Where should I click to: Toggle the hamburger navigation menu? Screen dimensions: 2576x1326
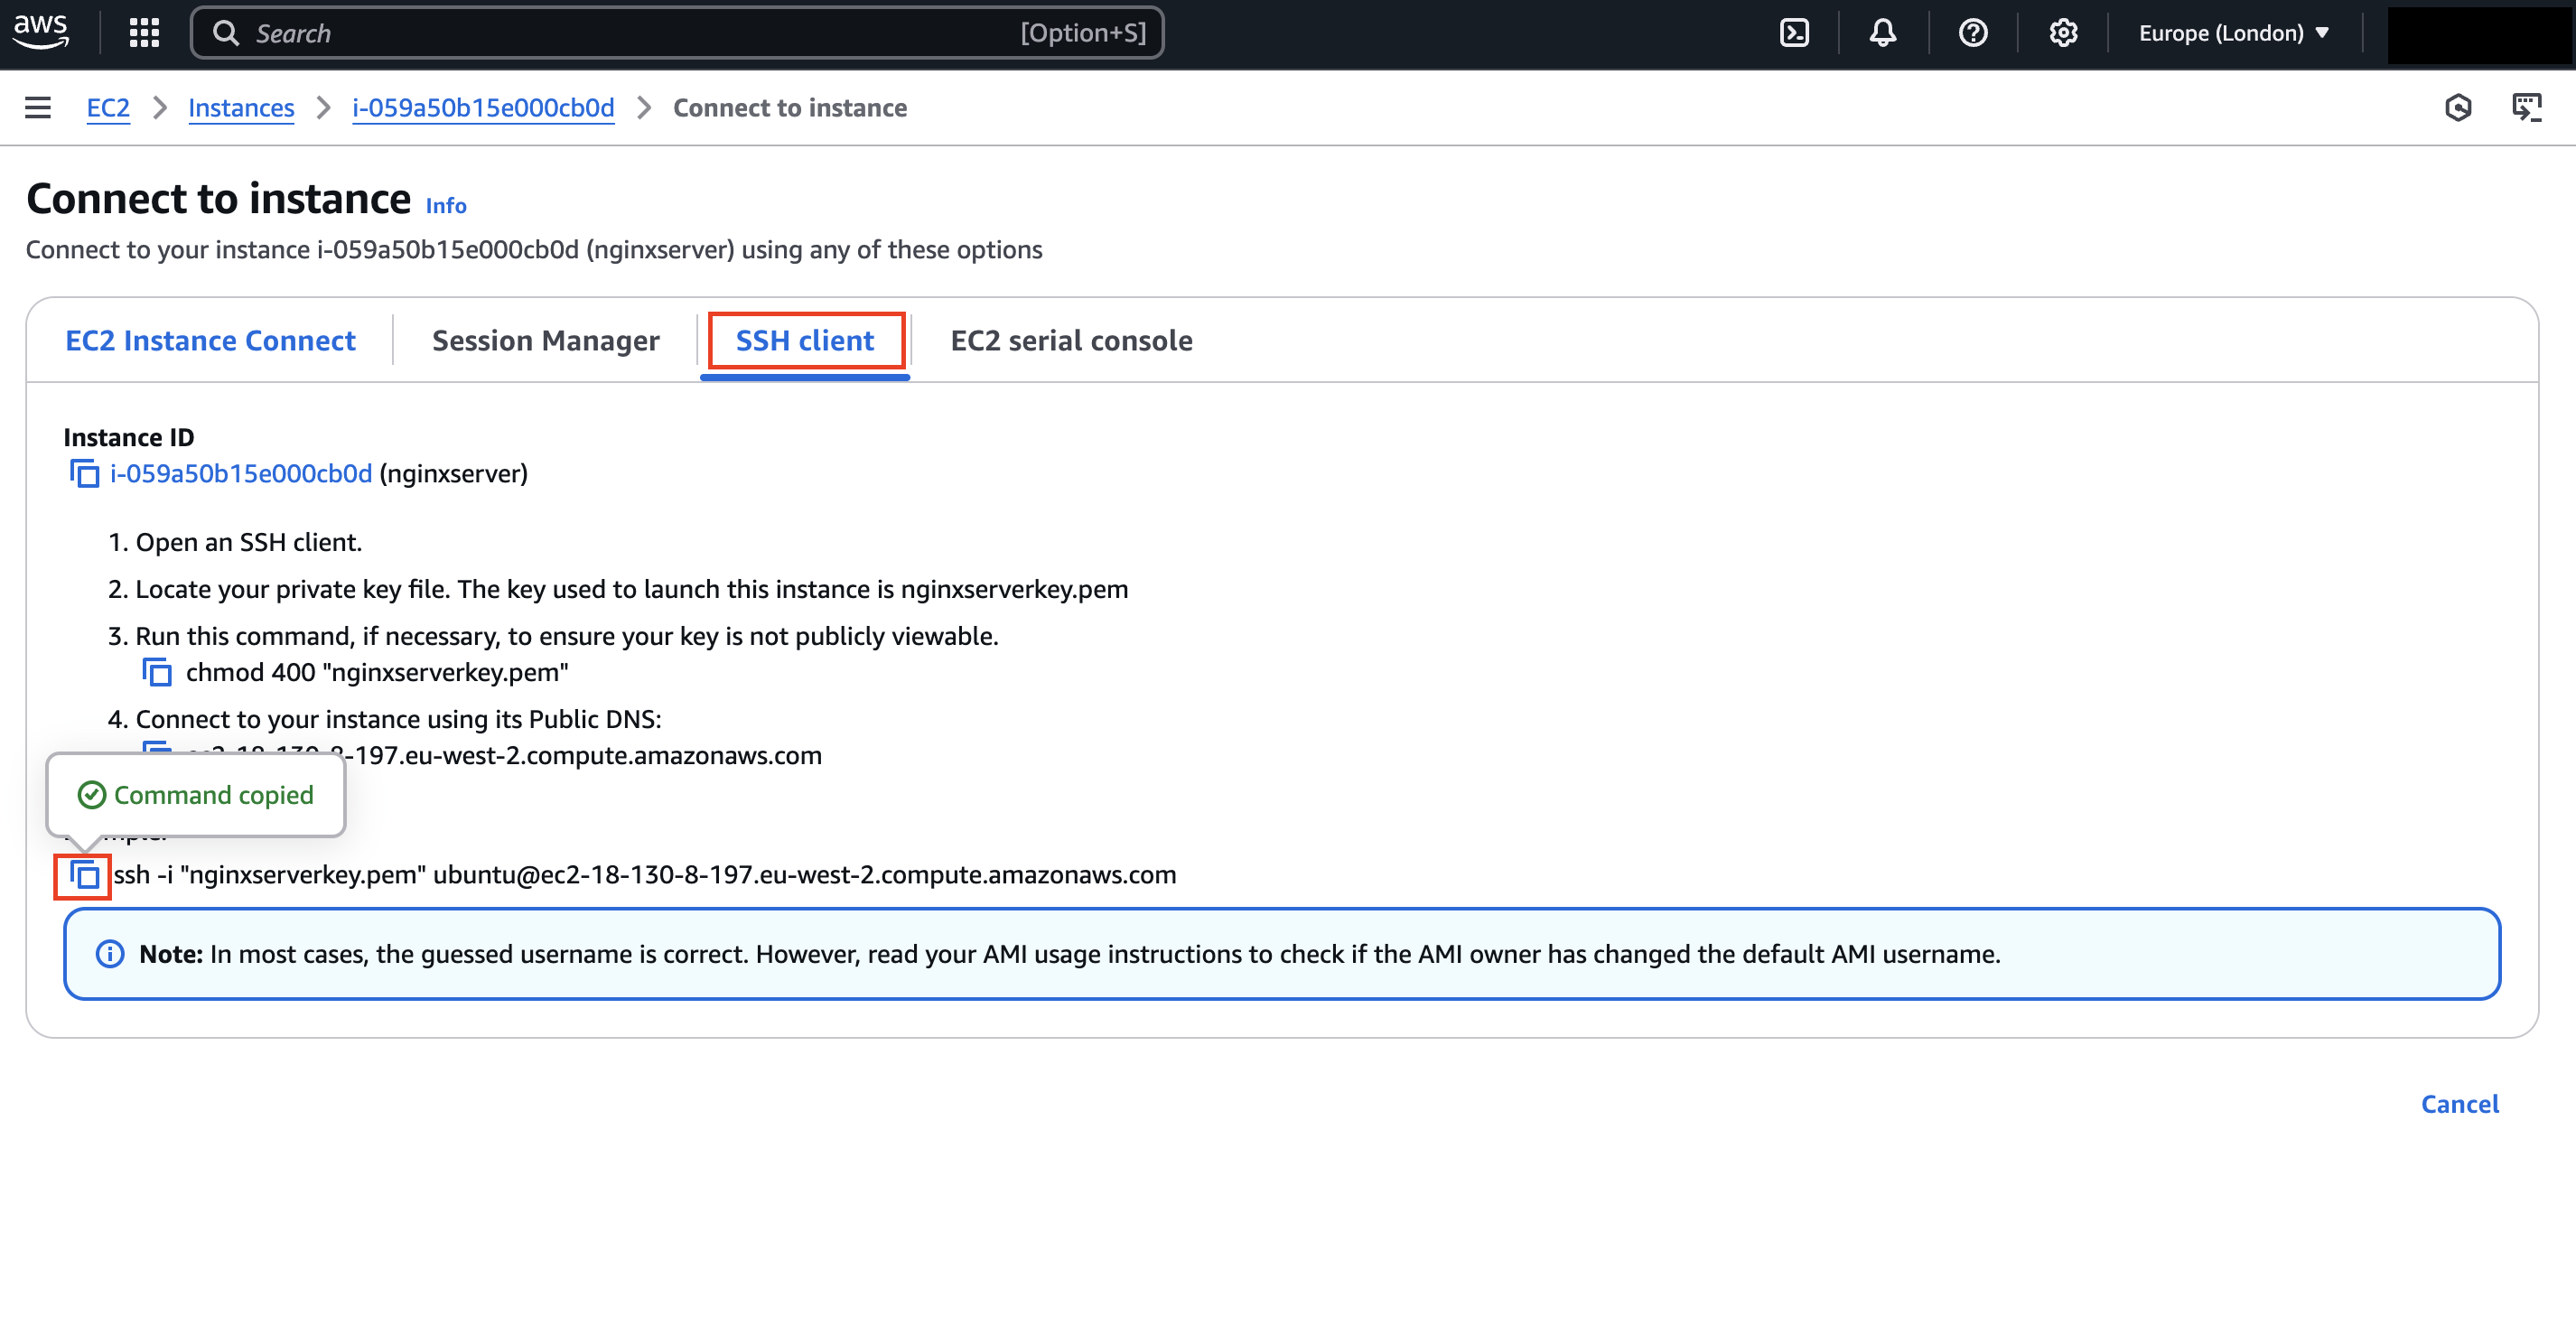point(38,108)
